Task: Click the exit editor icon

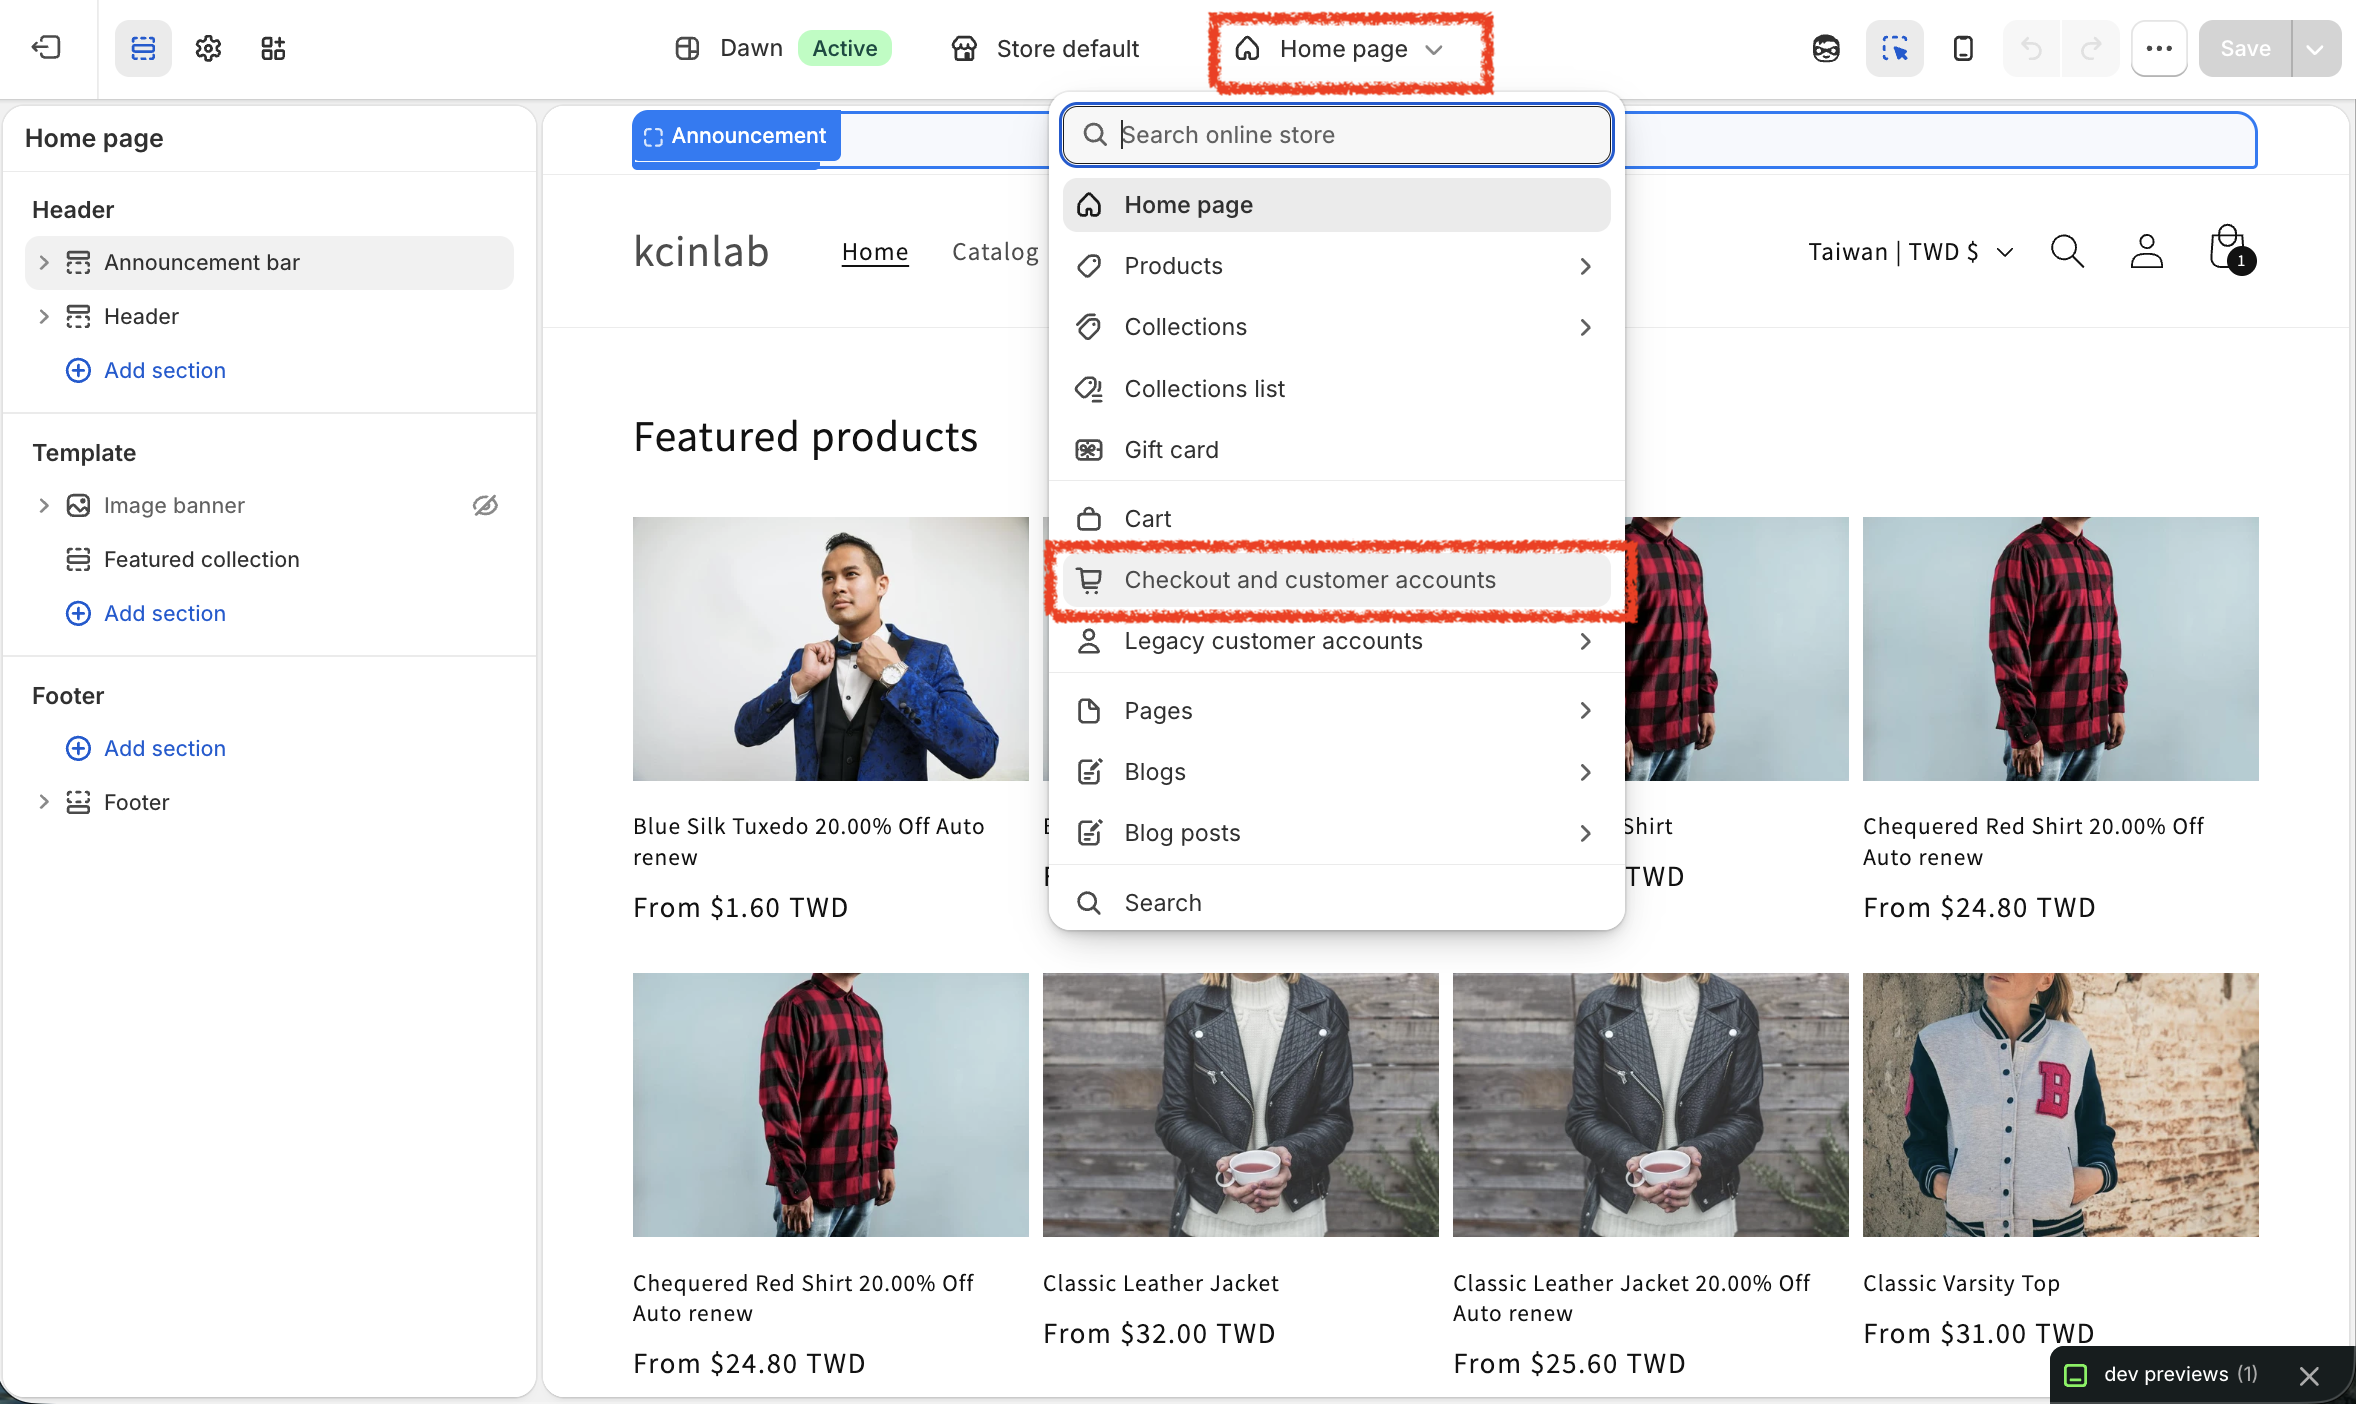Action: pyautogui.click(x=47, y=48)
